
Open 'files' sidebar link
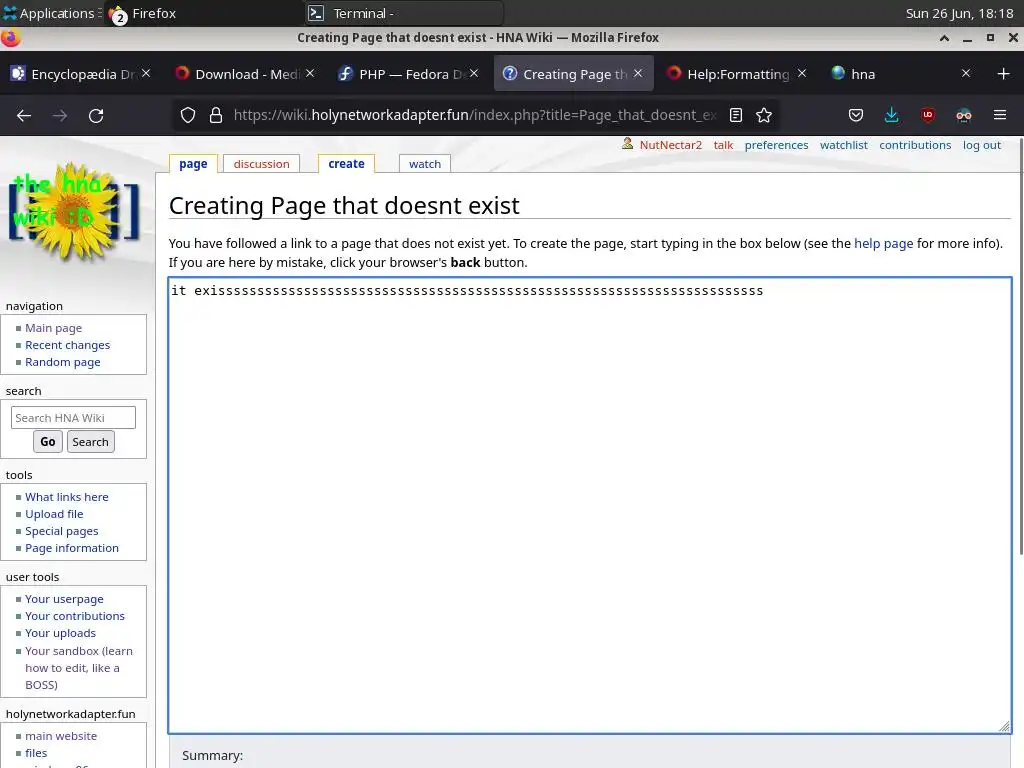tap(36, 753)
